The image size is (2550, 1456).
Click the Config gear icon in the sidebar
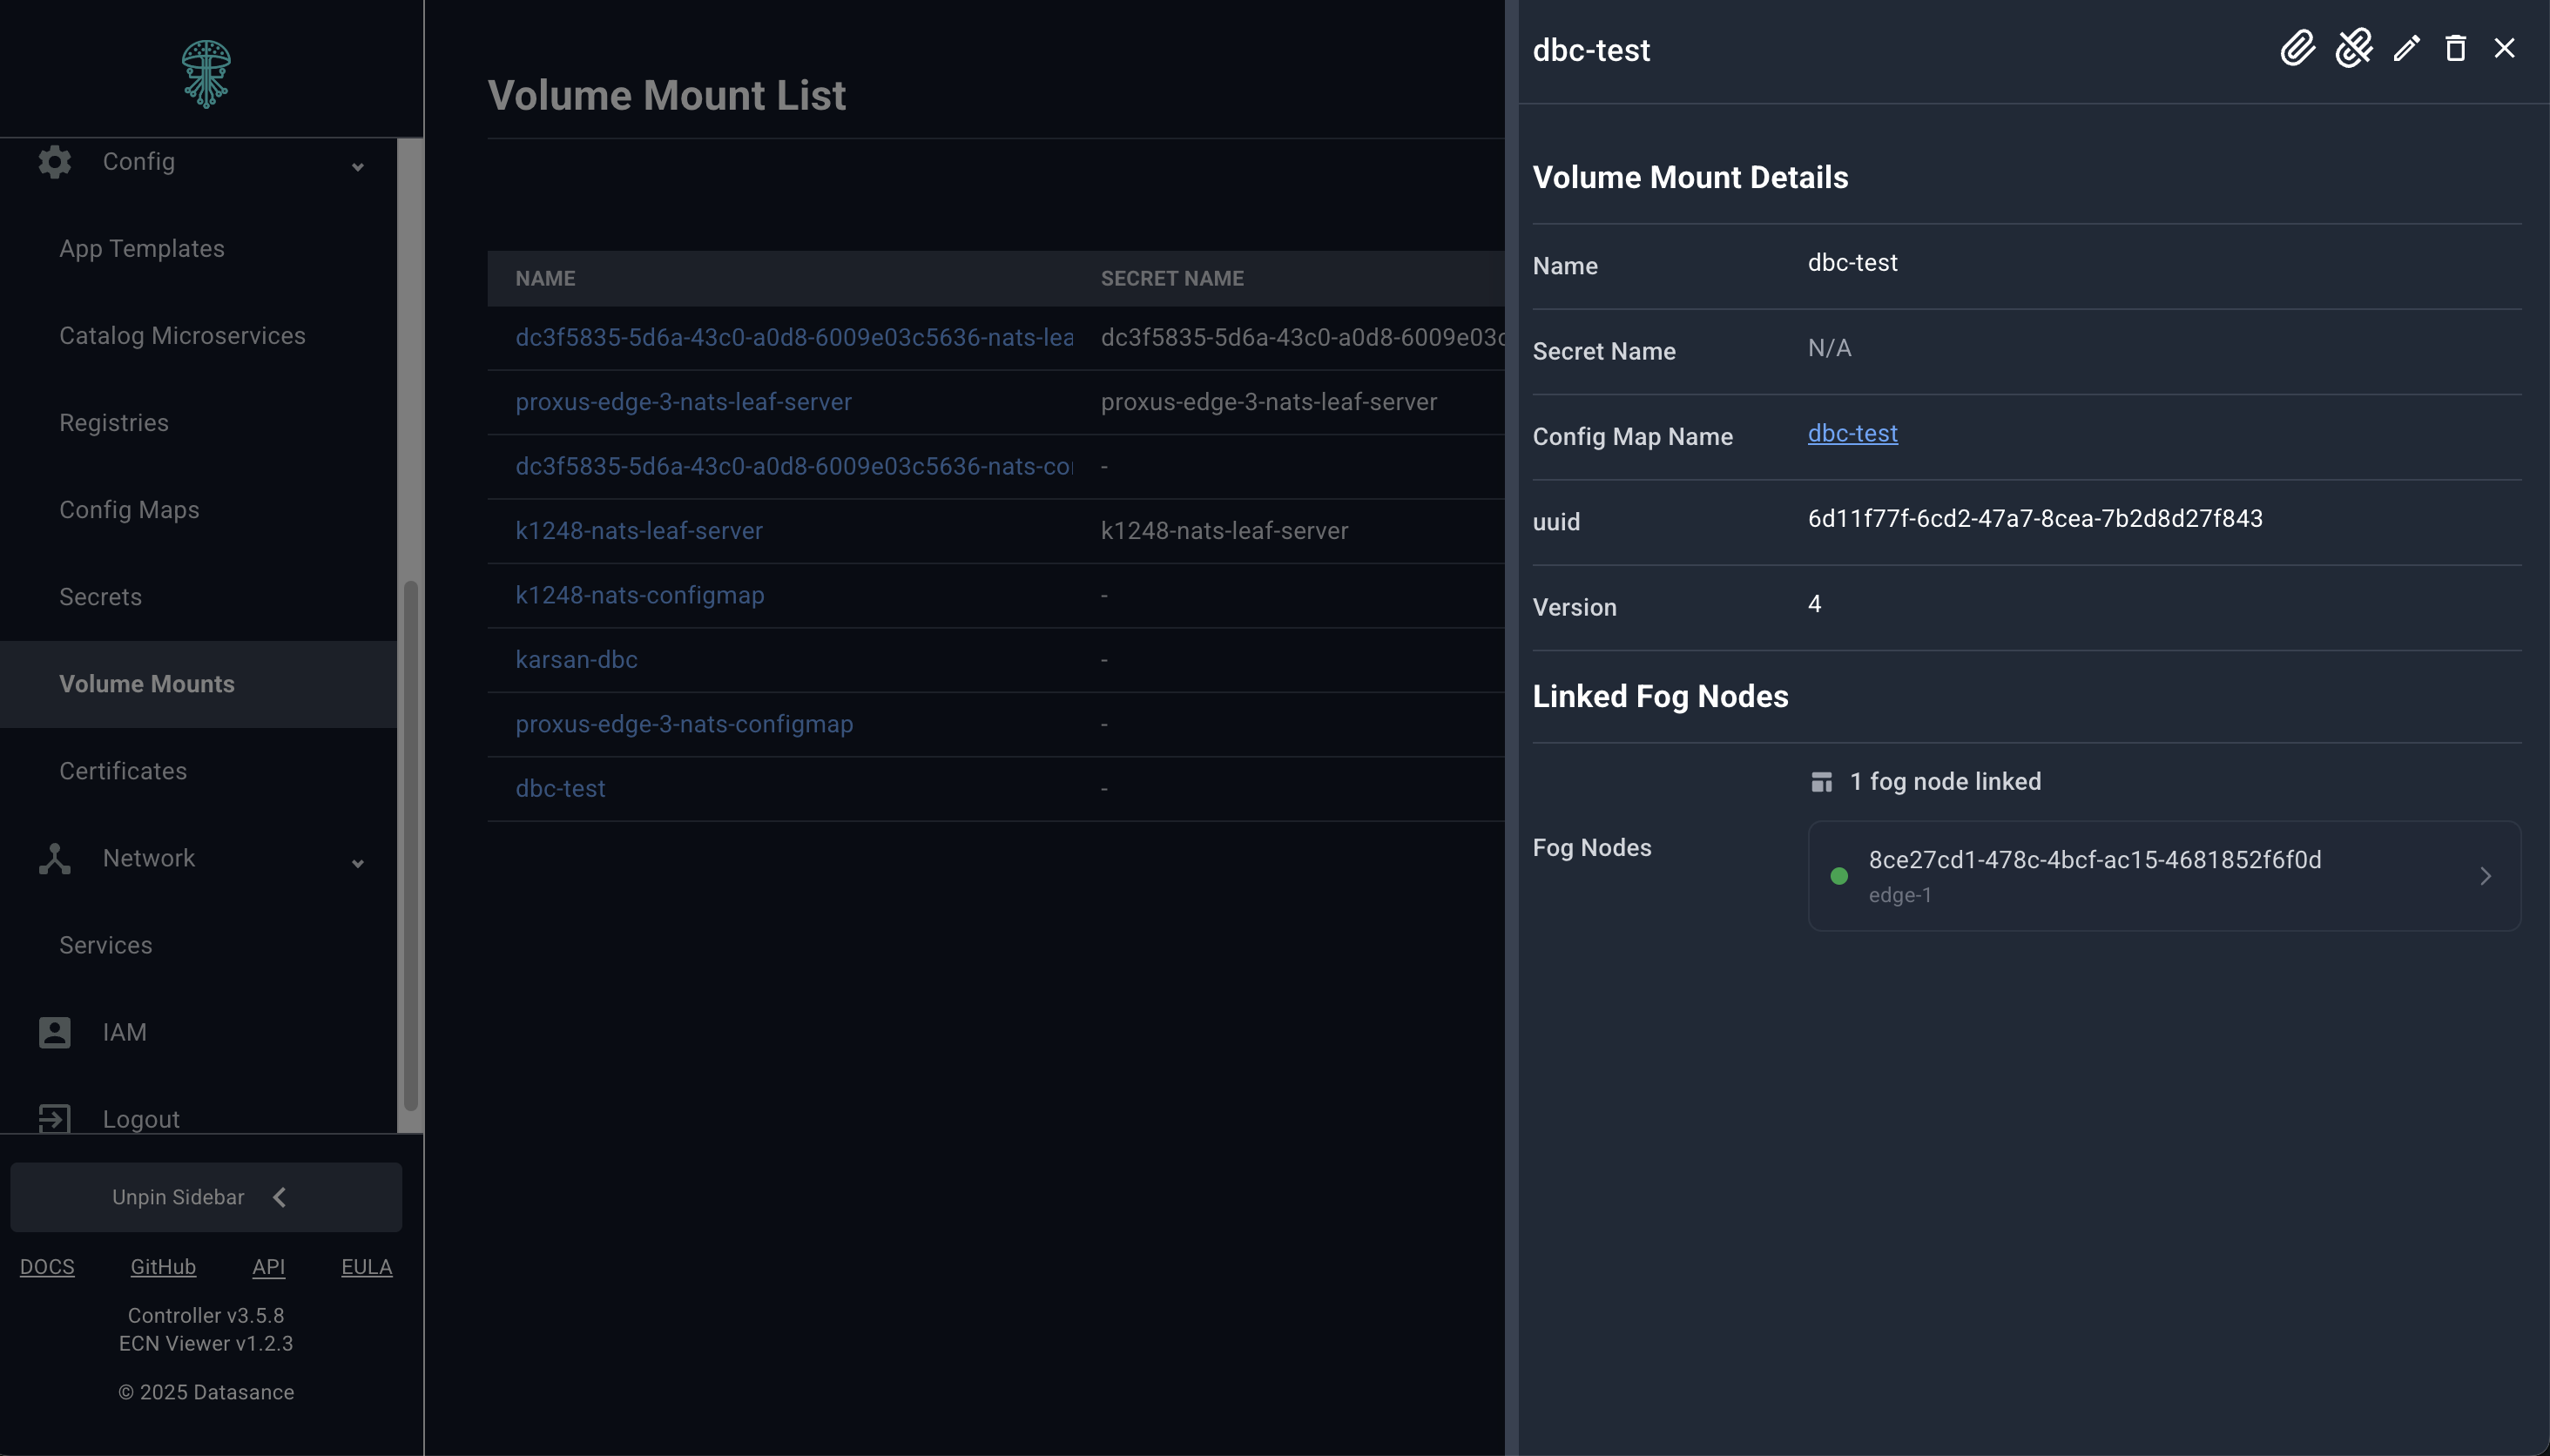pos(54,161)
